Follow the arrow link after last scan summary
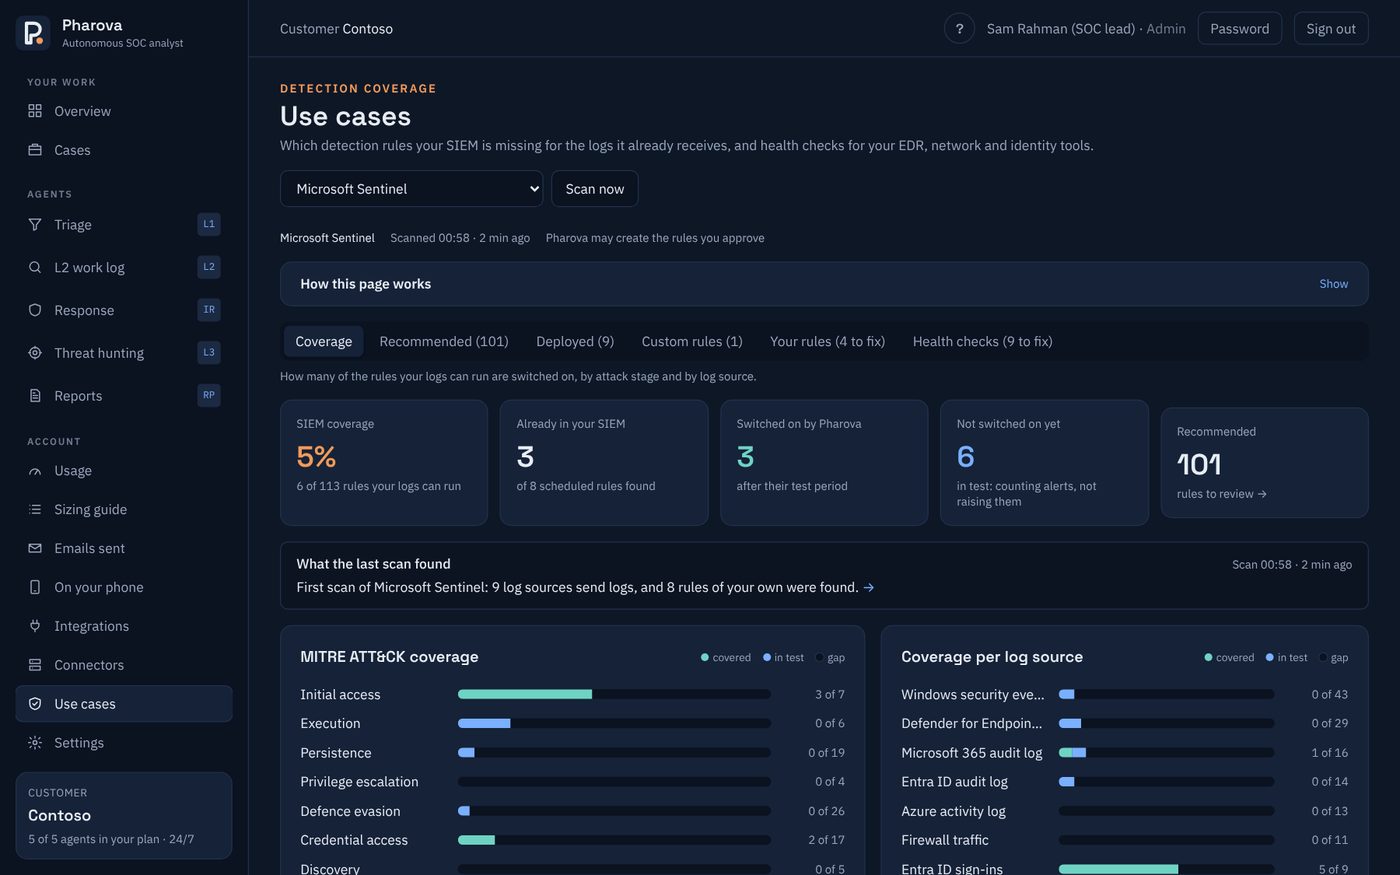 point(868,588)
